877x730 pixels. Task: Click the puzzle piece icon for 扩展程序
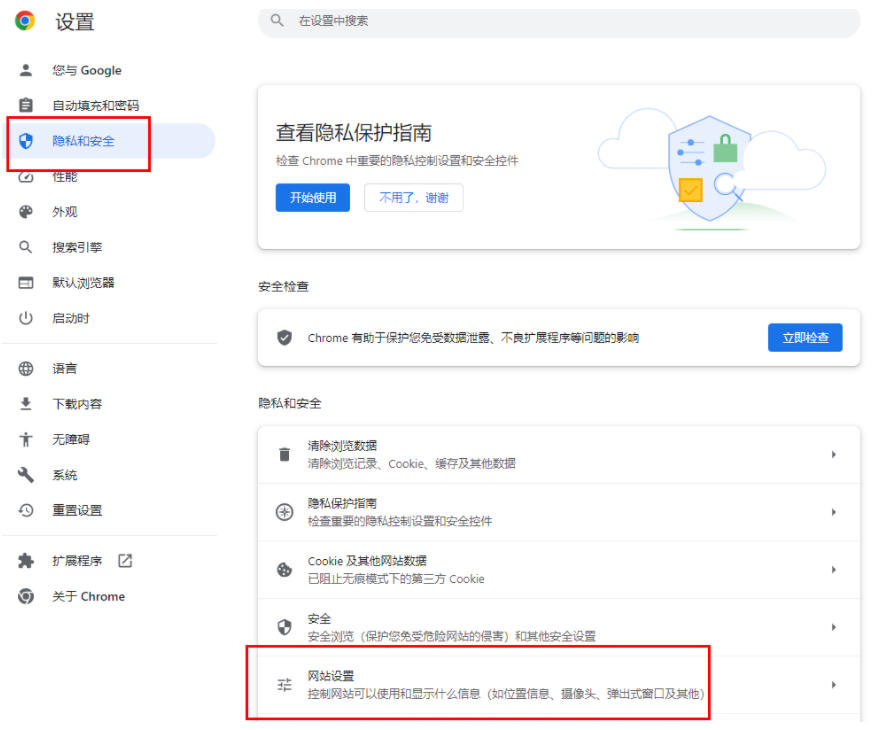point(26,561)
